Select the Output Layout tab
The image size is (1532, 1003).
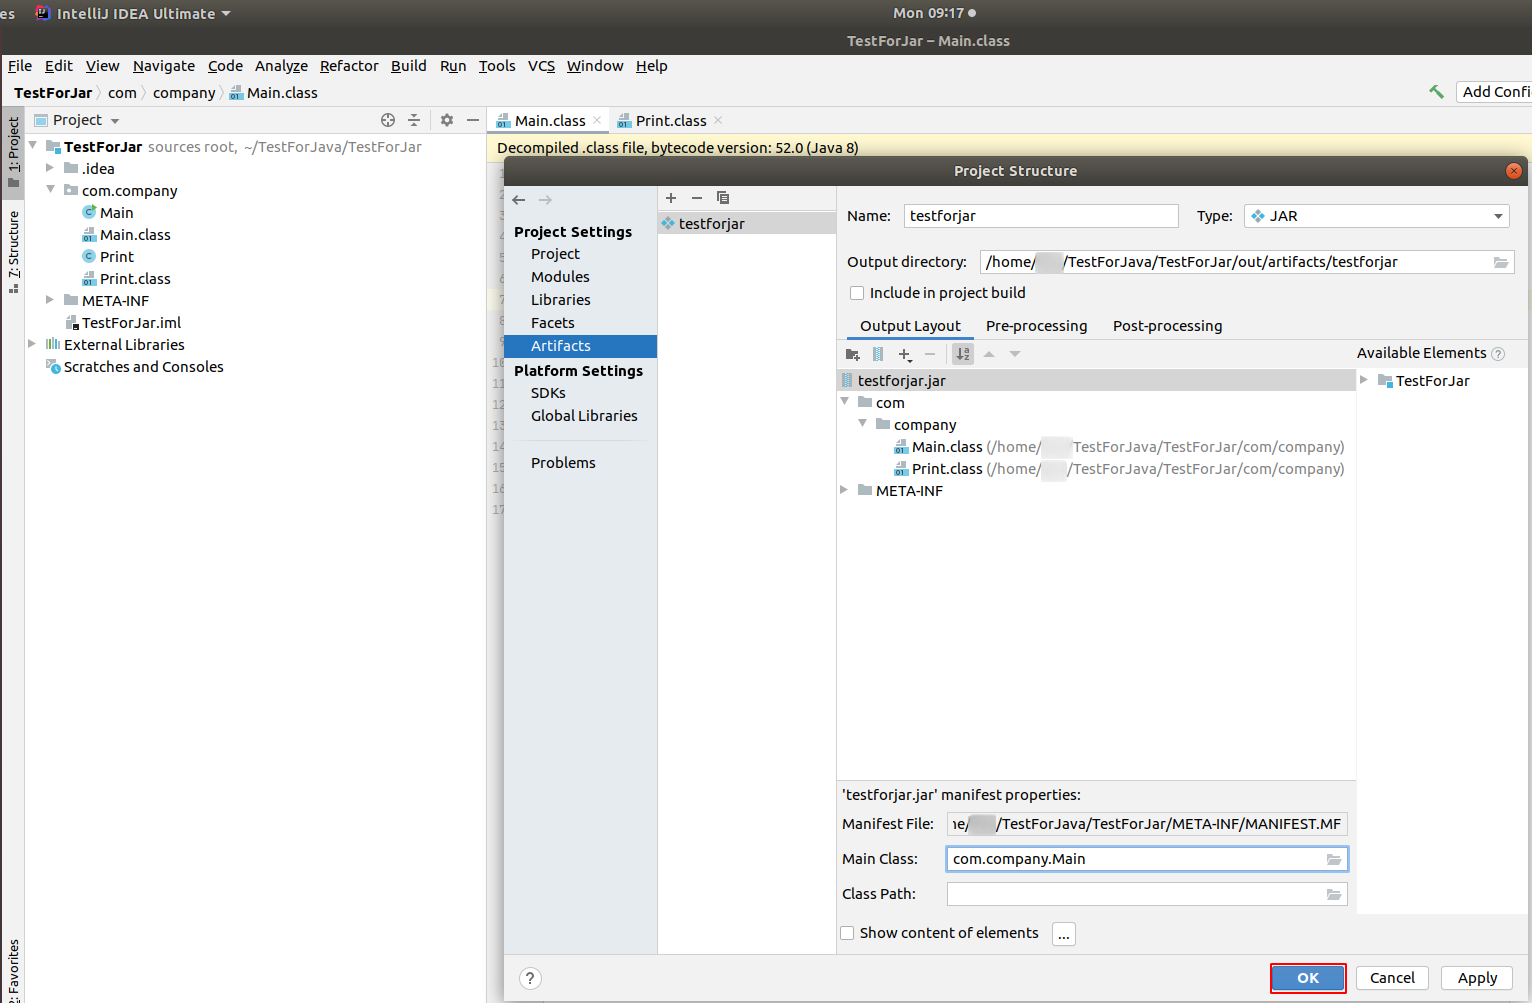(910, 326)
